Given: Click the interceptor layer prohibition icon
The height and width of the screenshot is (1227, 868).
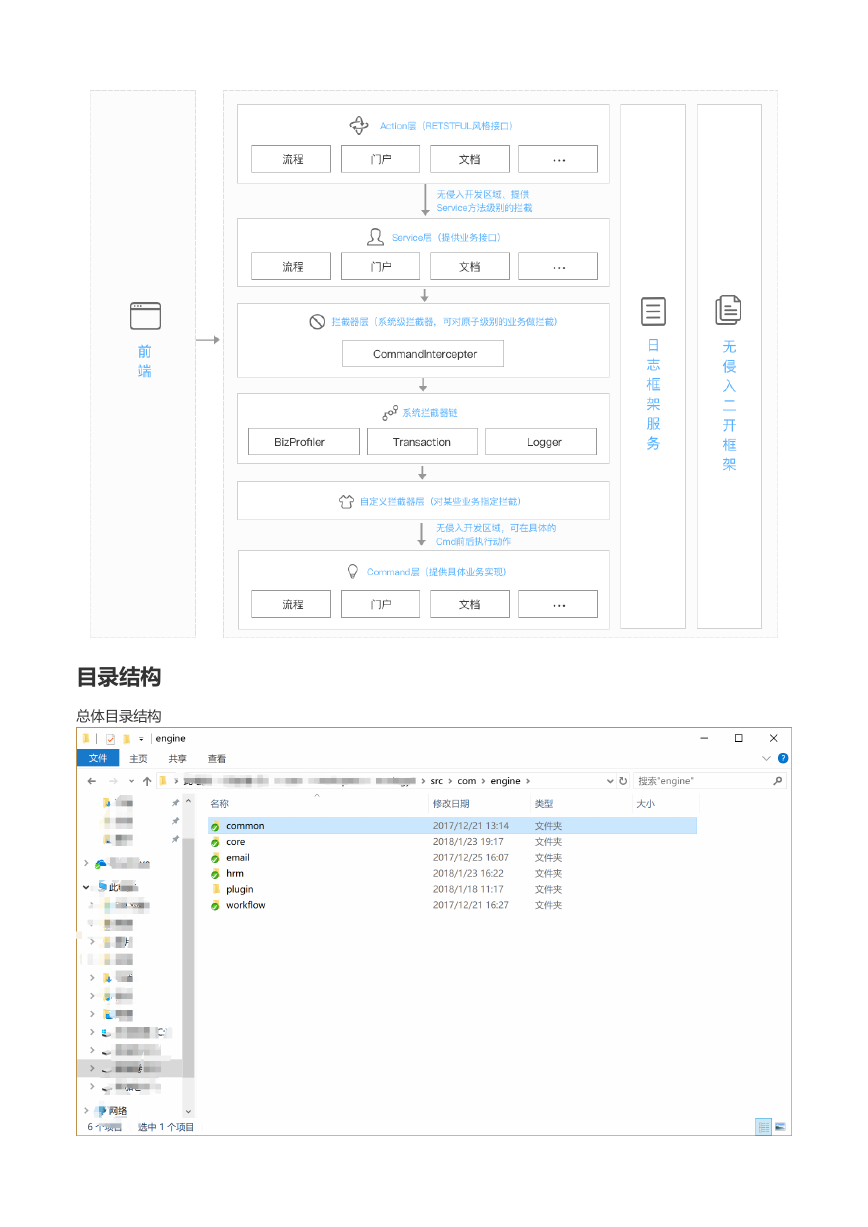Looking at the screenshot, I should tap(317, 322).
